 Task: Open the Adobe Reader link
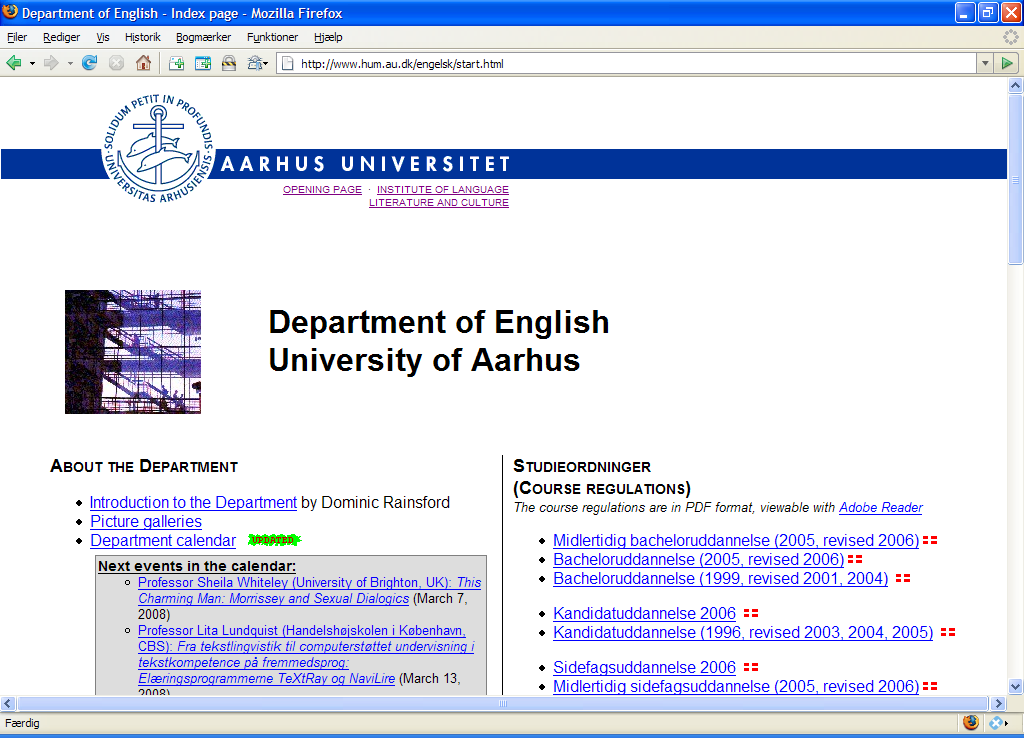(880, 507)
